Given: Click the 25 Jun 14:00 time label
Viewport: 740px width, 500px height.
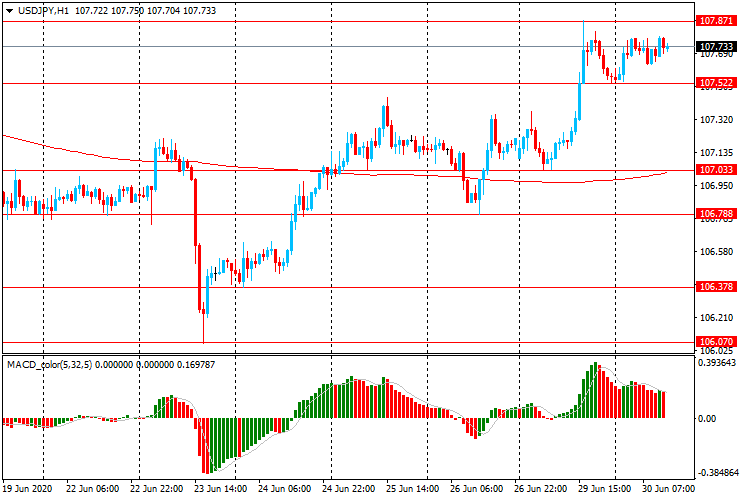Looking at the screenshot, I should [x=412, y=488].
